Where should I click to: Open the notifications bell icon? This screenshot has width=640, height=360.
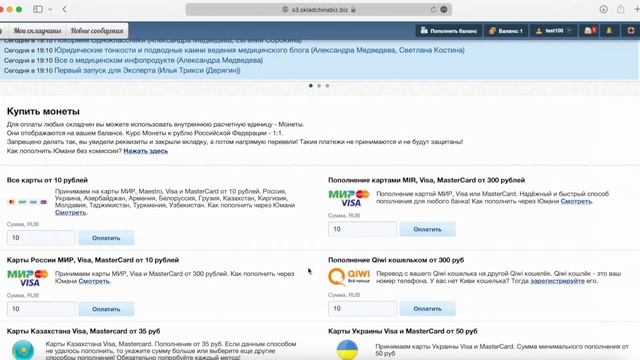[x=609, y=31]
